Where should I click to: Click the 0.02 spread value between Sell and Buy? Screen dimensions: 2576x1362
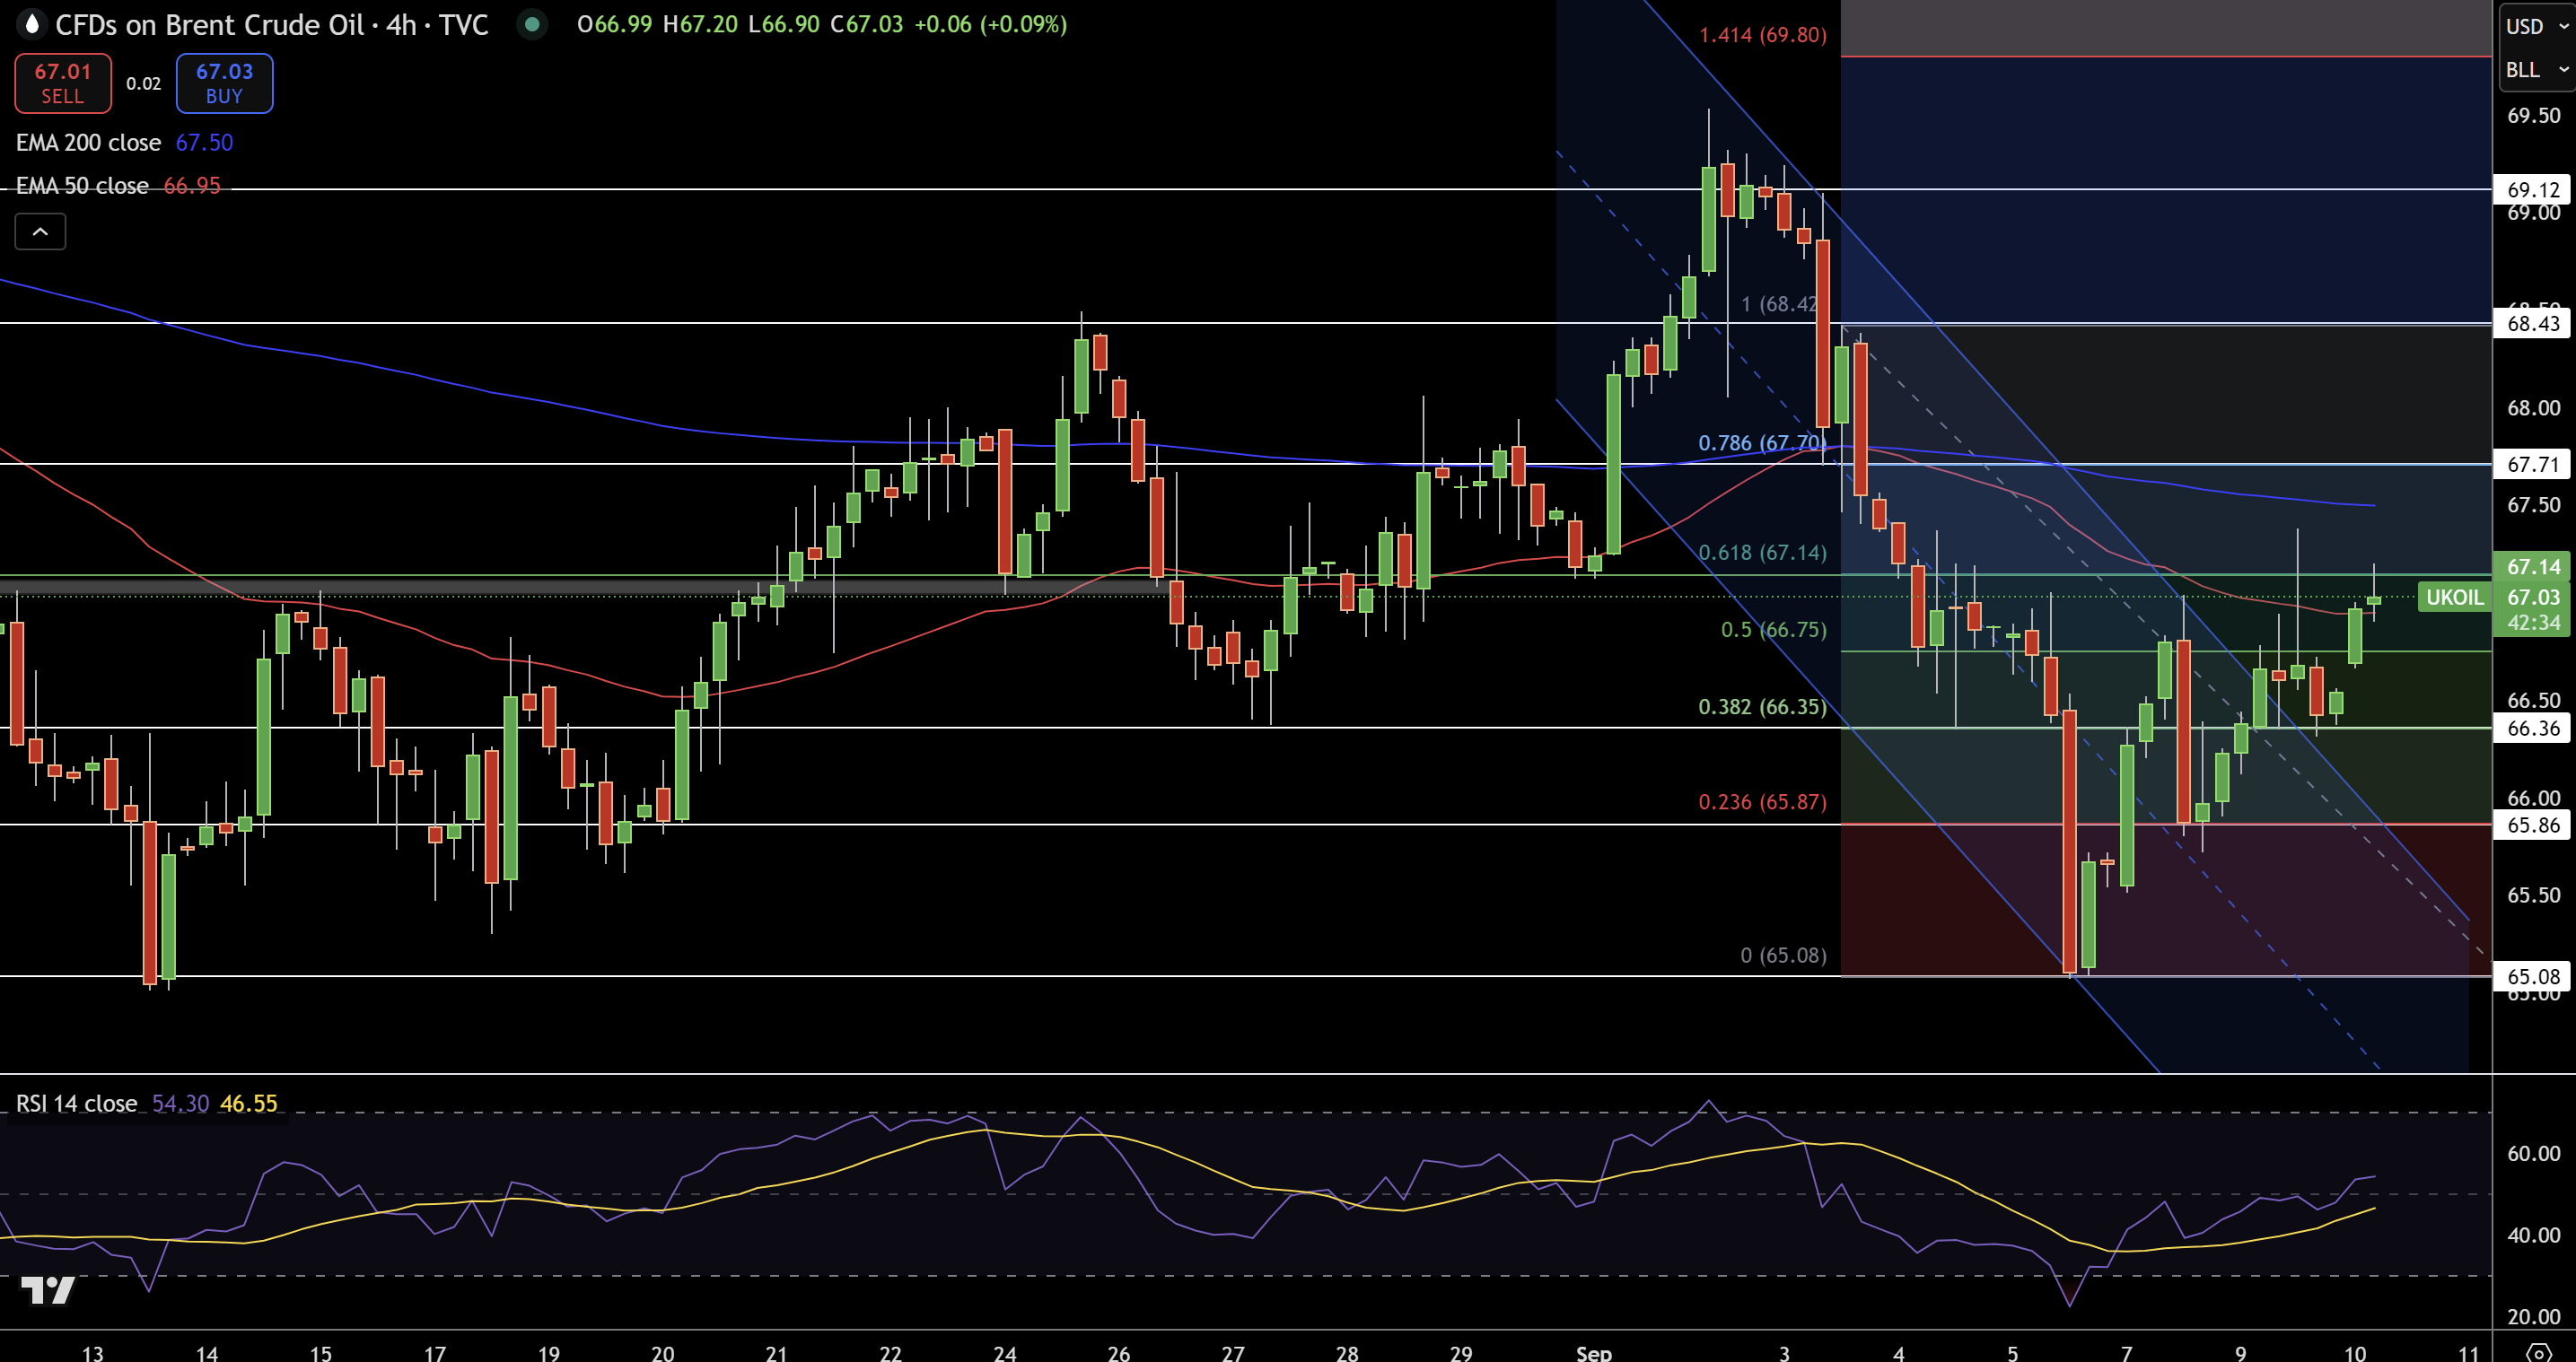click(x=143, y=84)
